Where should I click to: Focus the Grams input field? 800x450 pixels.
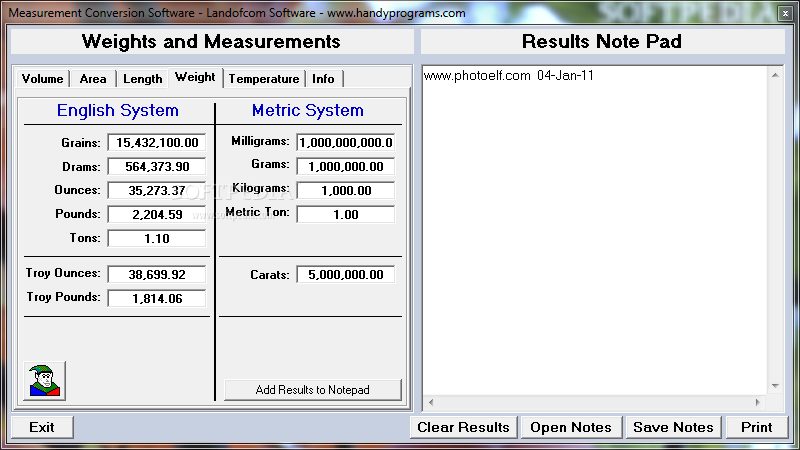point(346,166)
